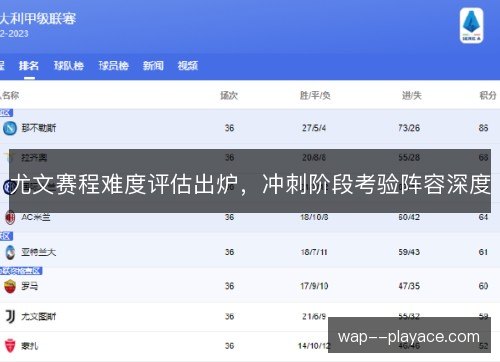Click Napoli's goals value 73/26
This screenshot has width=500, height=362.
point(409,128)
